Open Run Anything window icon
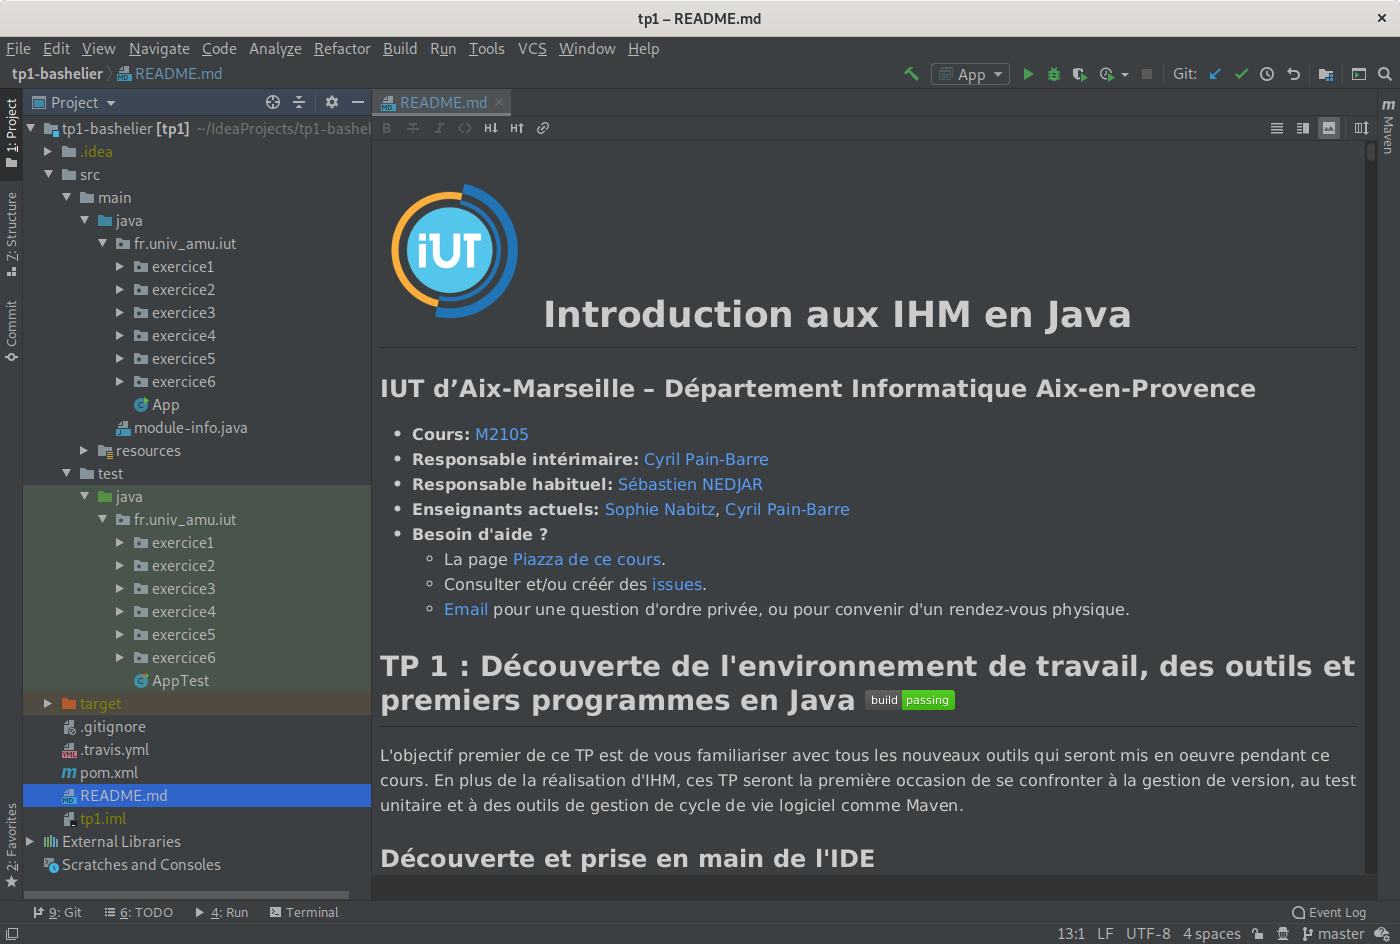Viewport: 1400px width, 944px height. click(x=1359, y=74)
